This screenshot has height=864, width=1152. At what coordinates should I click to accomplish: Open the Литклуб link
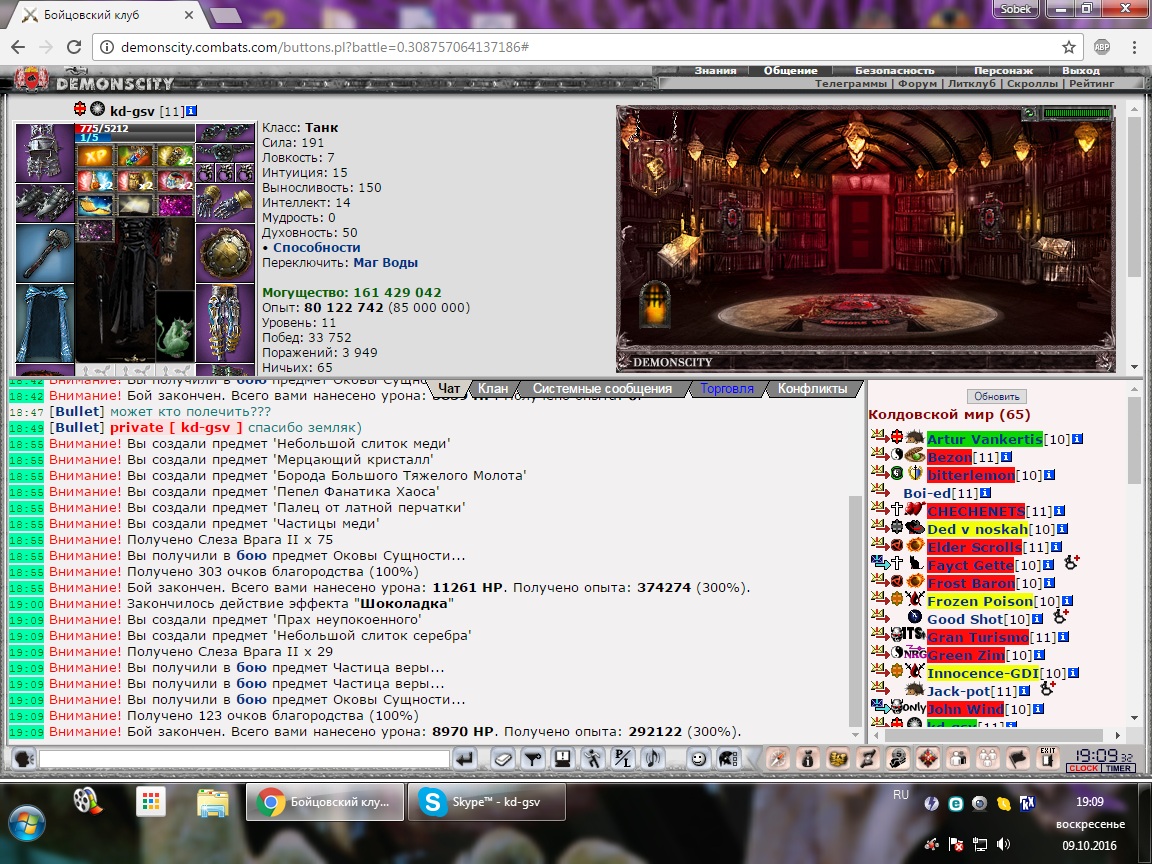coord(971,83)
